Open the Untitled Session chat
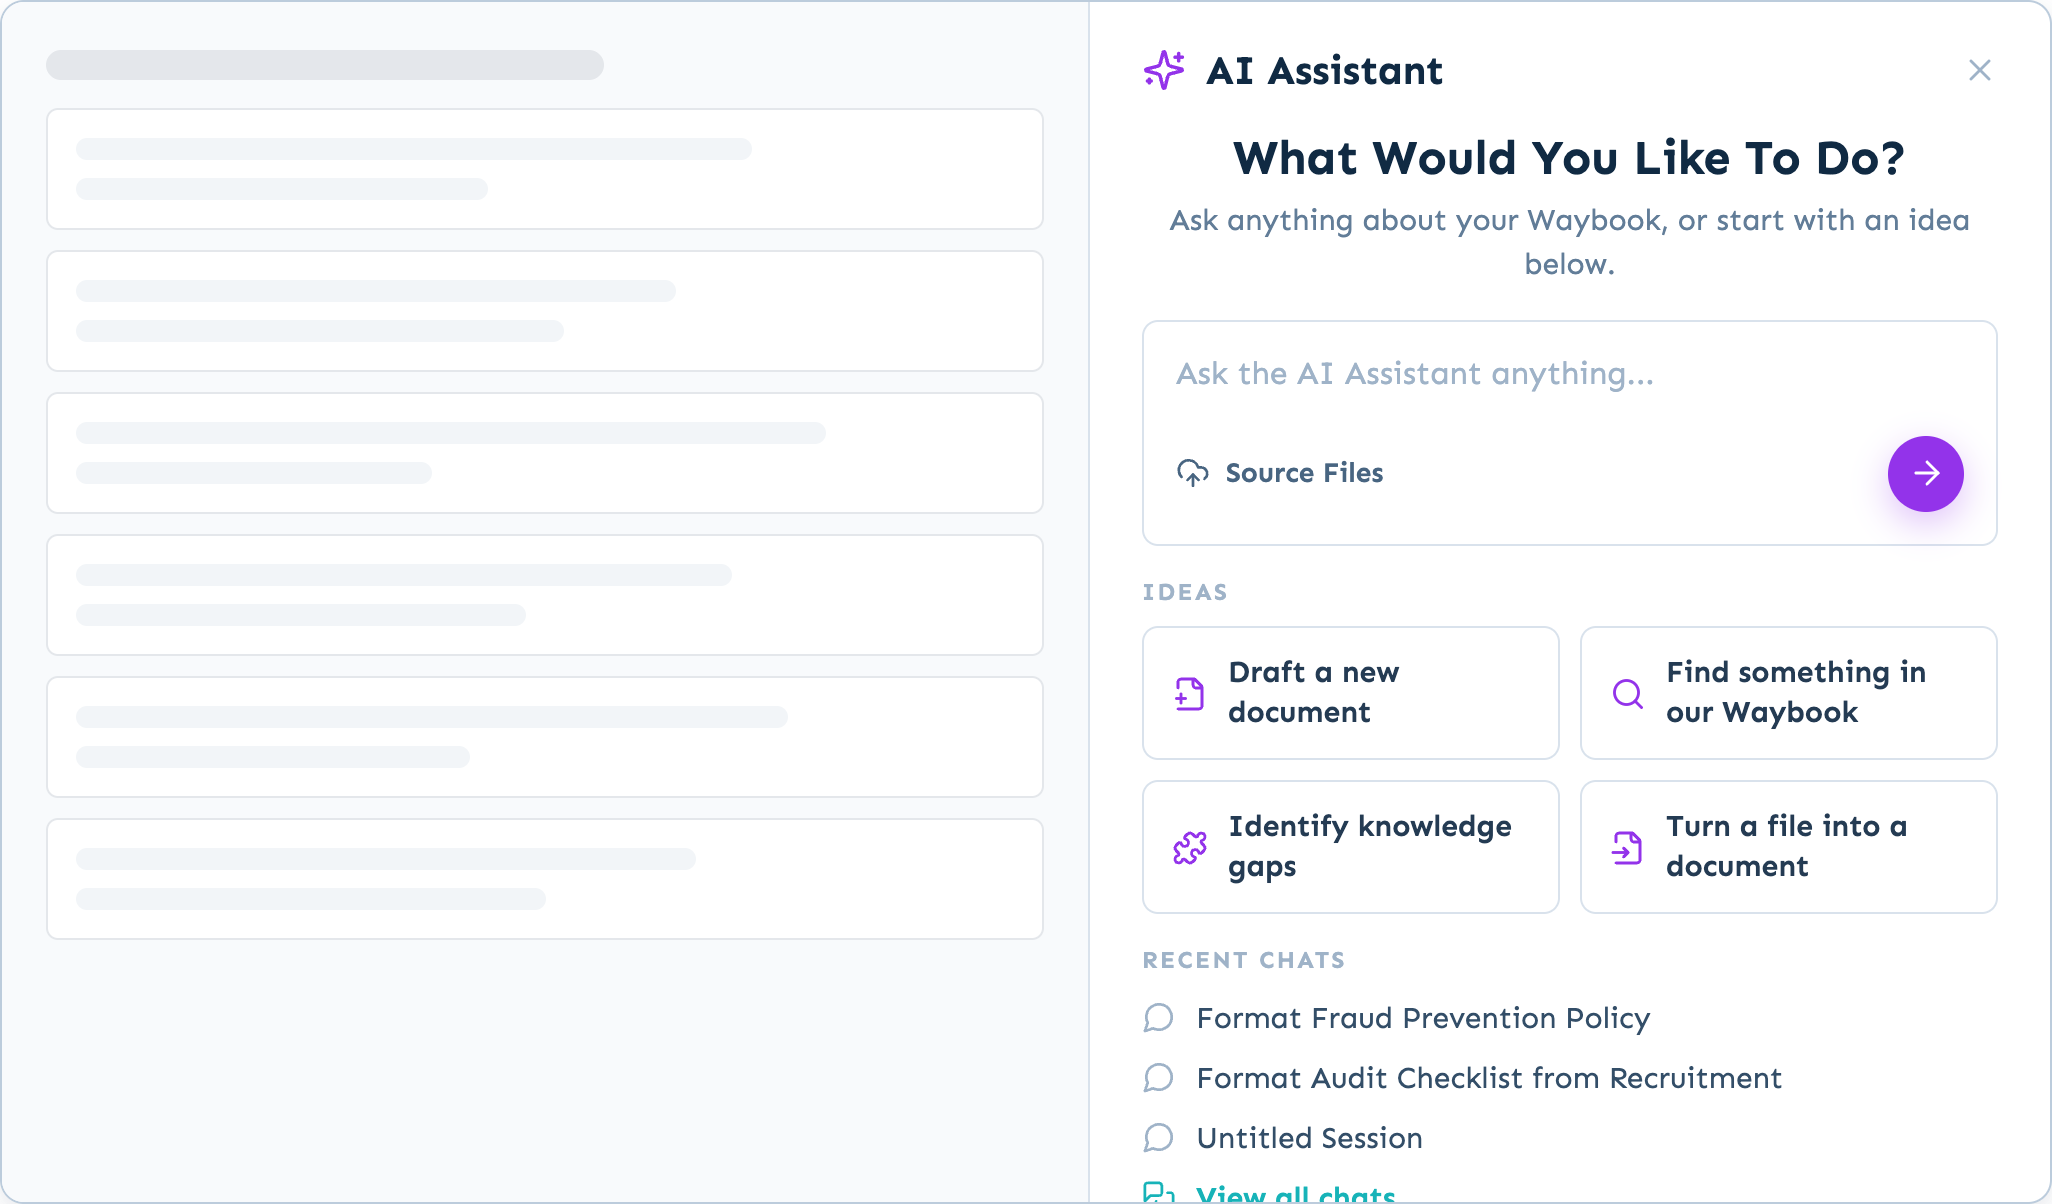 pyautogui.click(x=1309, y=1138)
